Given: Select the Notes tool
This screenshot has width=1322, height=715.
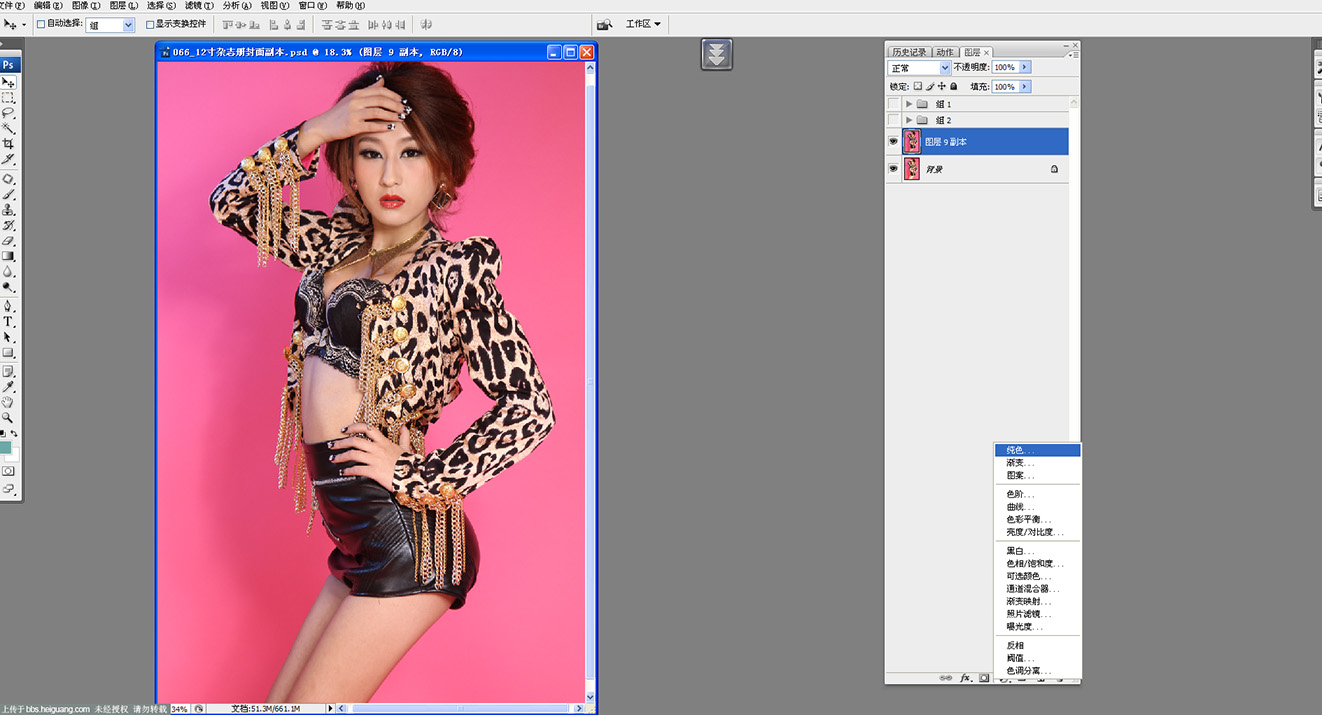Looking at the screenshot, I should (x=8, y=371).
